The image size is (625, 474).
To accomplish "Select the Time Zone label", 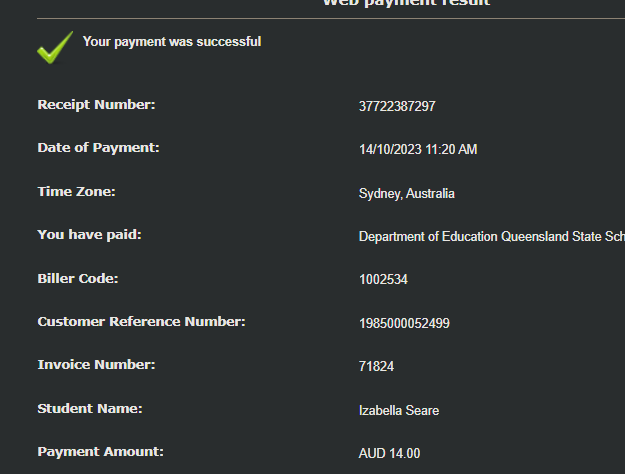I will click(77, 191).
